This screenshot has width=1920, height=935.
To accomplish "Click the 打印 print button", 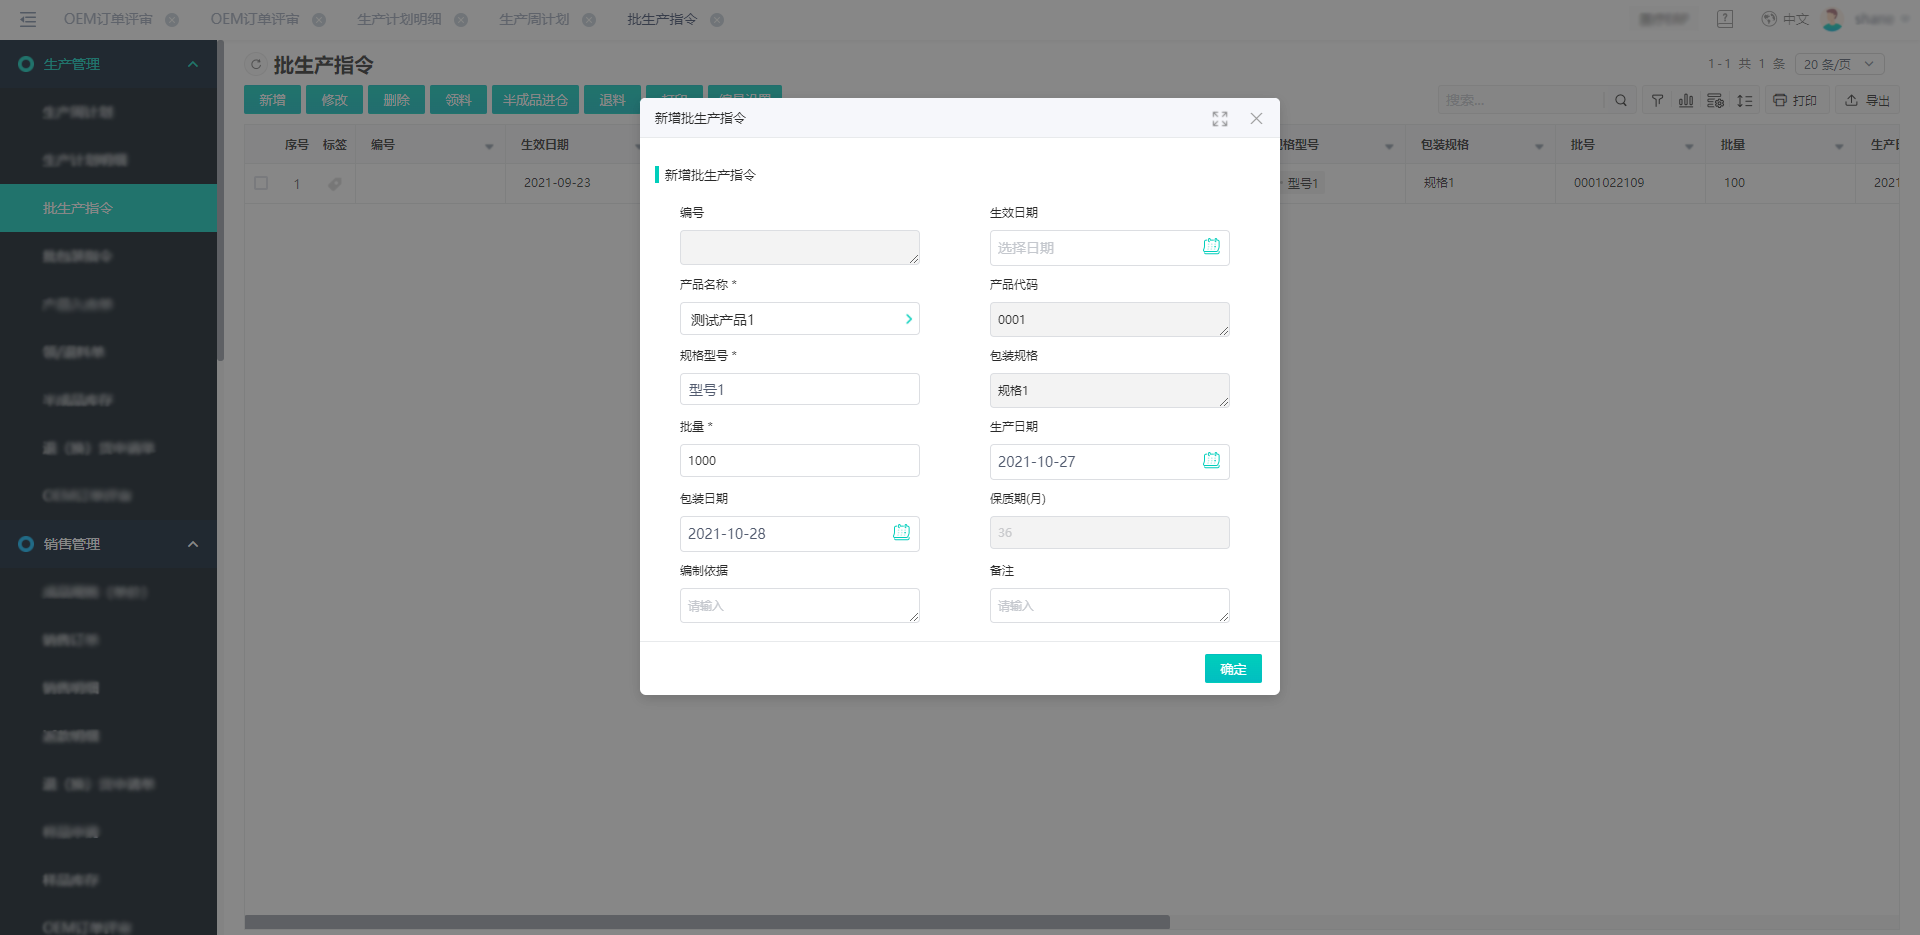I will (1796, 100).
